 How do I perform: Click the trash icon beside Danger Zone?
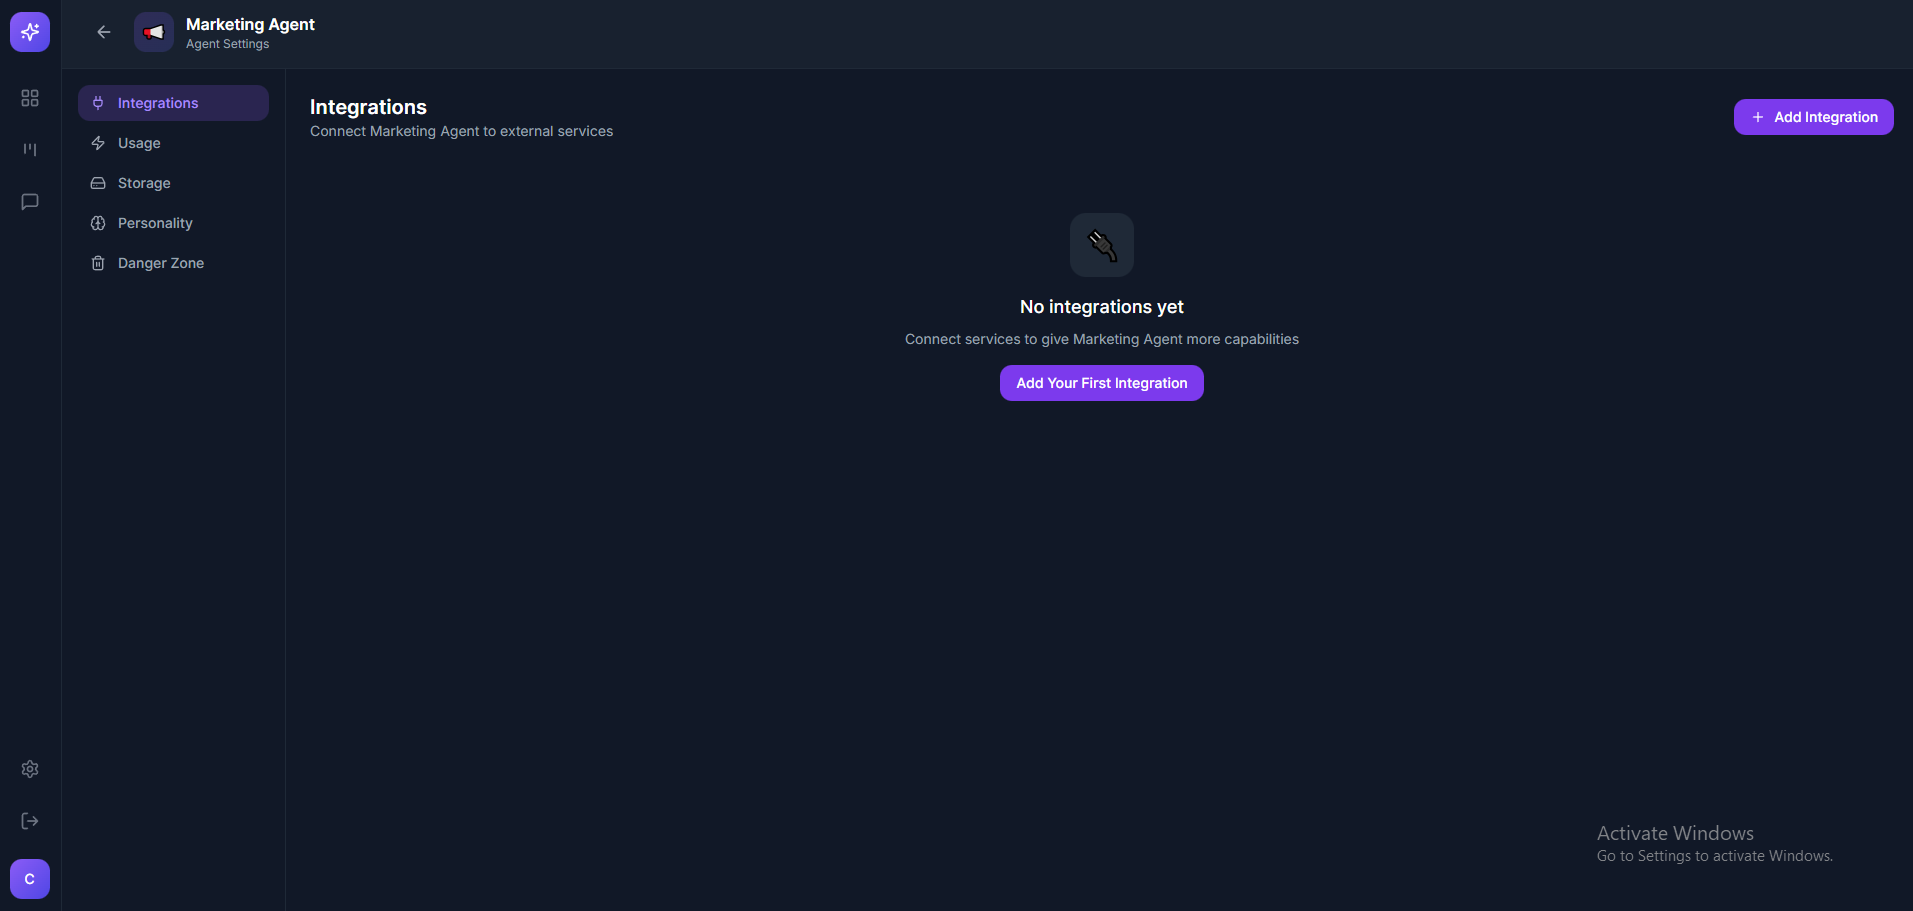click(97, 262)
